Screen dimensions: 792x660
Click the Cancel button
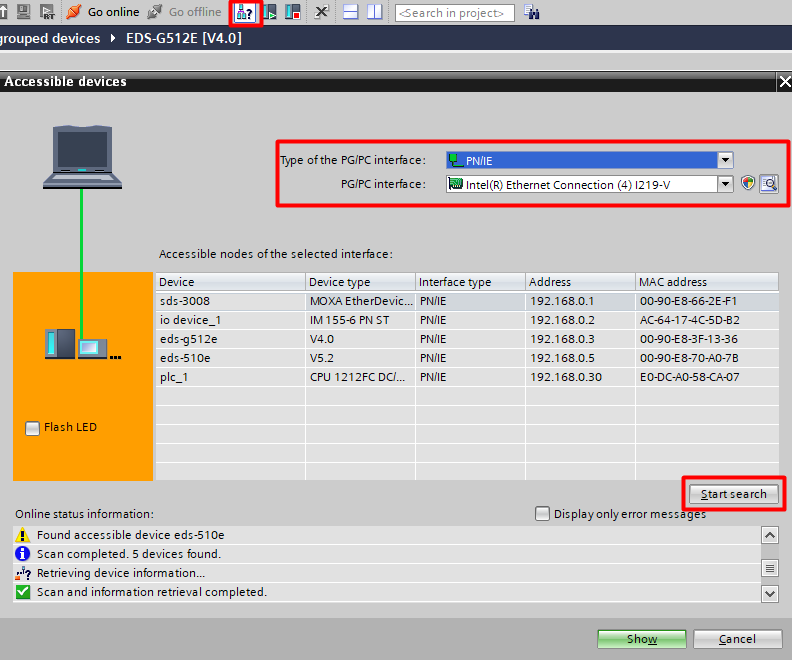[737, 639]
